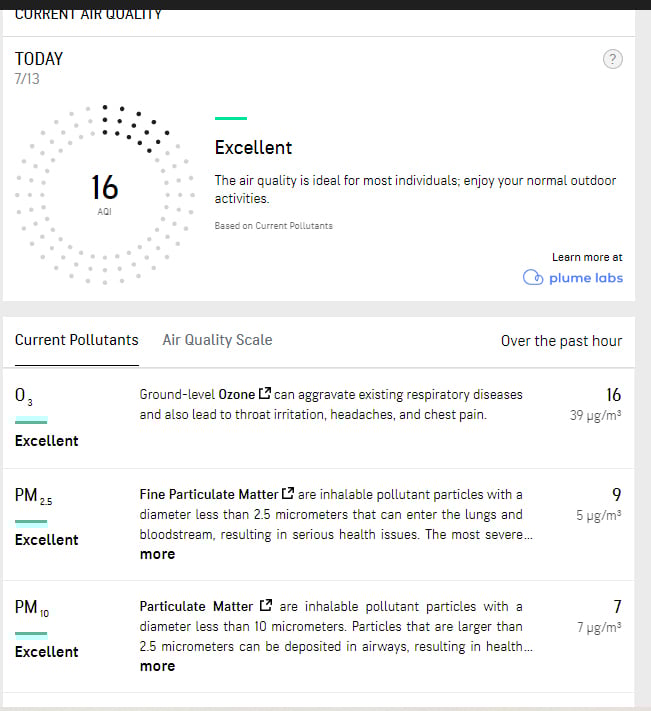The height and width of the screenshot is (711, 651).
Task: Open the Ozone link
Action: [x=237, y=394]
